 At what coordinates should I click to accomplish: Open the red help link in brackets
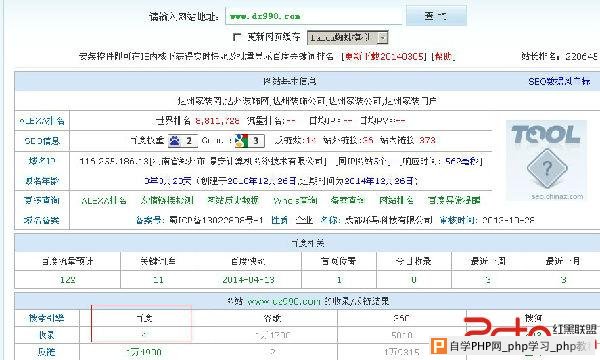tap(443, 57)
